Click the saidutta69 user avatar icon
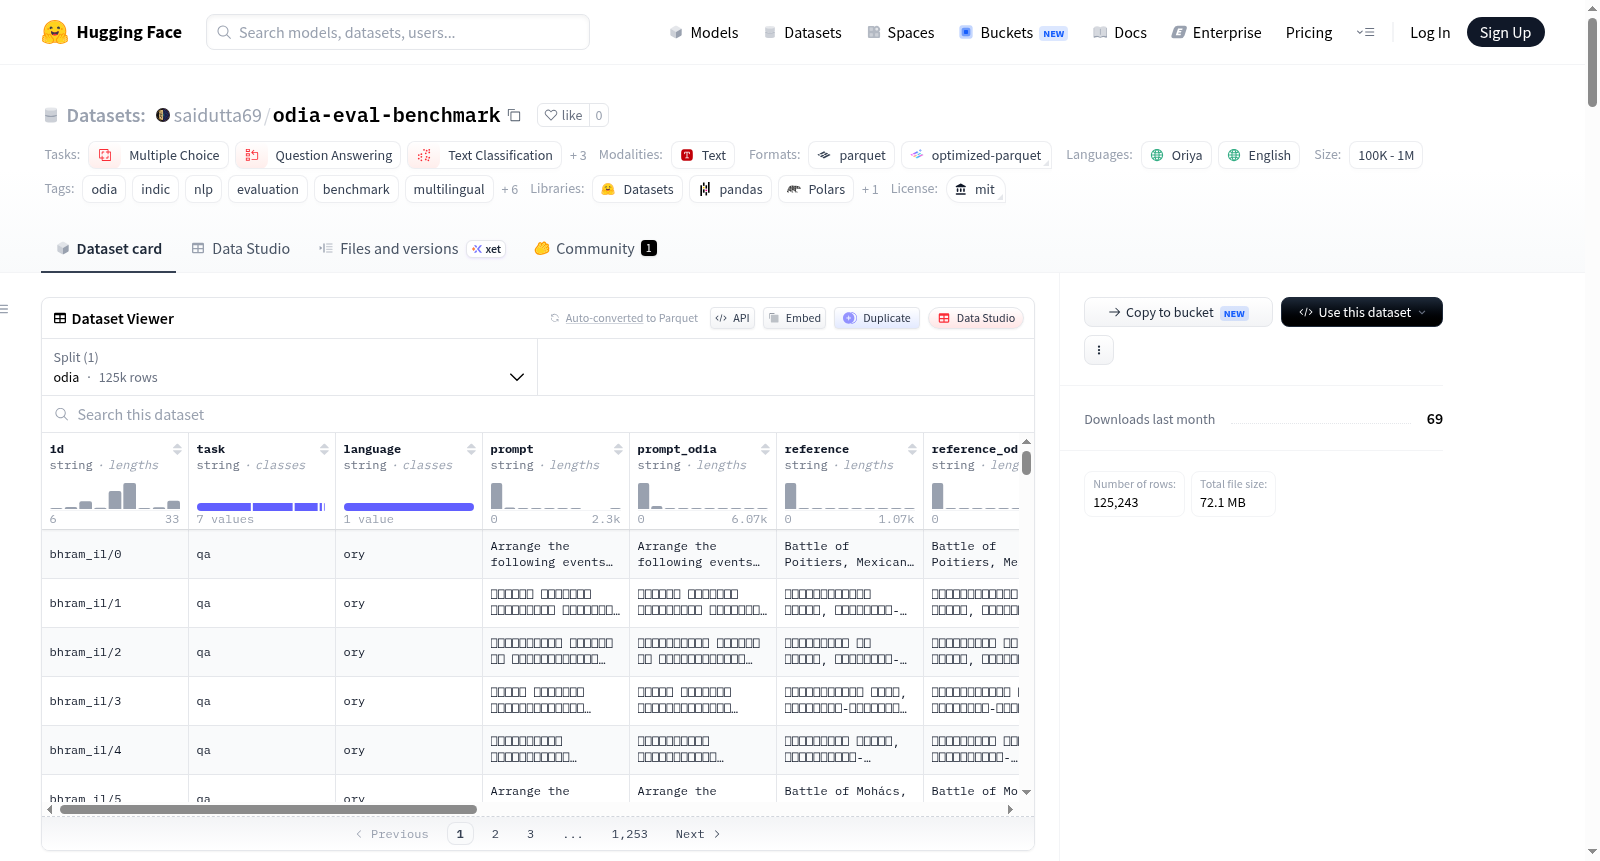Image resolution: width=1600 pixels, height=861 pixels. coord(163,115)
